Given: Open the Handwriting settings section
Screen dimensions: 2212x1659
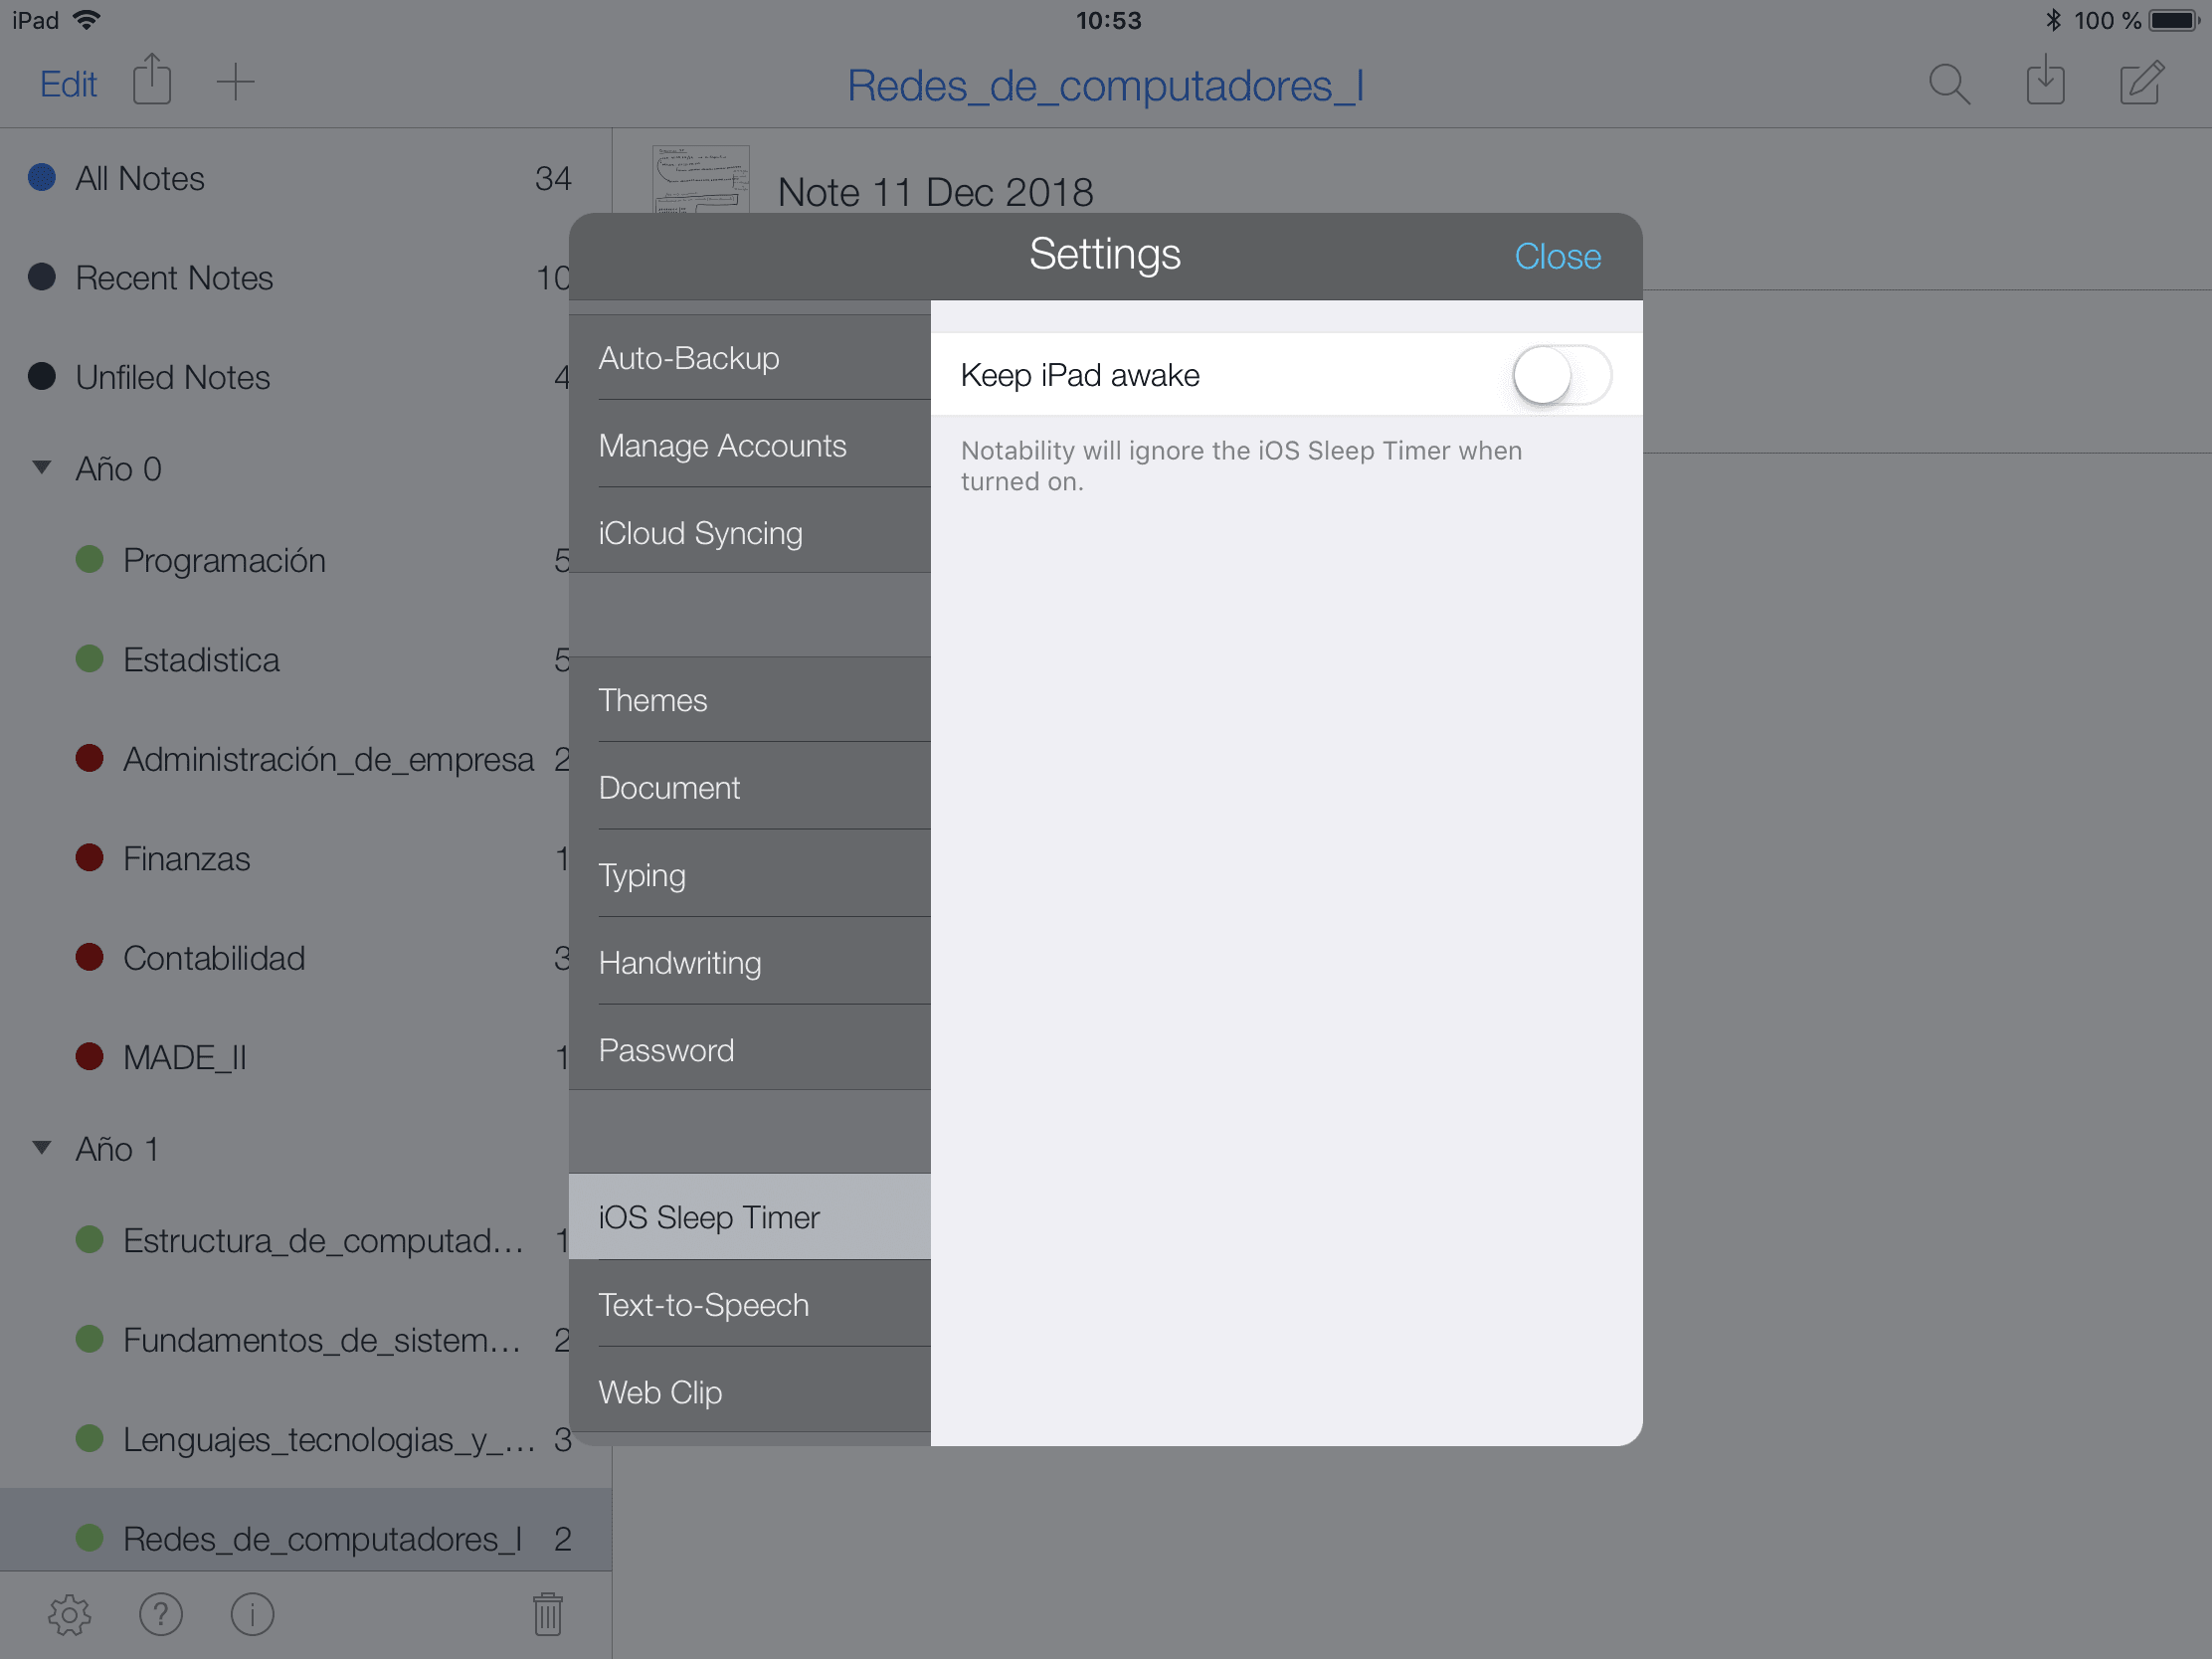Looking at the screenshot, I should click(x=679, y=962).
